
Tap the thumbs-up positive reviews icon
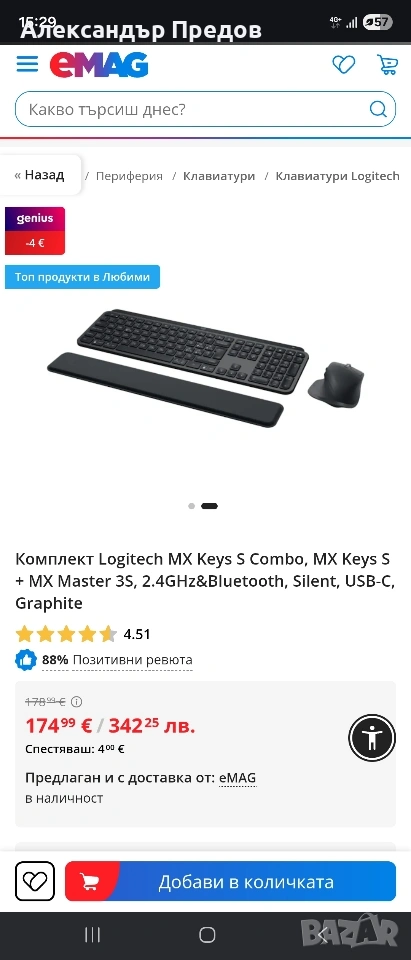coord(26,659)
